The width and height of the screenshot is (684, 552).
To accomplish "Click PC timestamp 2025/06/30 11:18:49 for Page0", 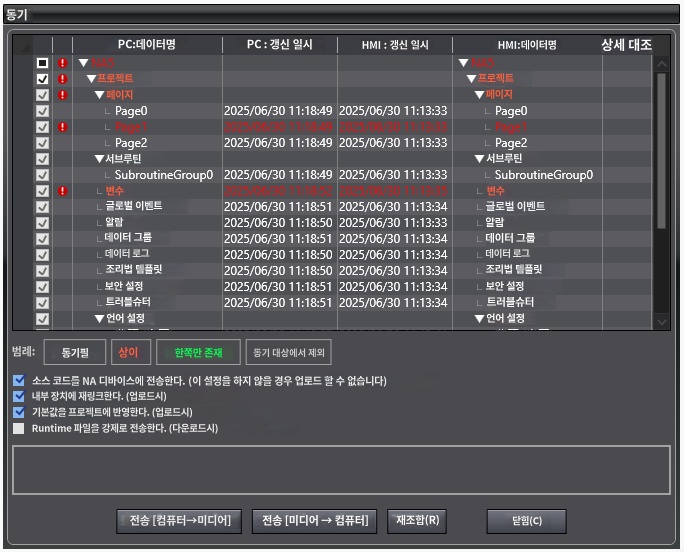I will 278,111.
